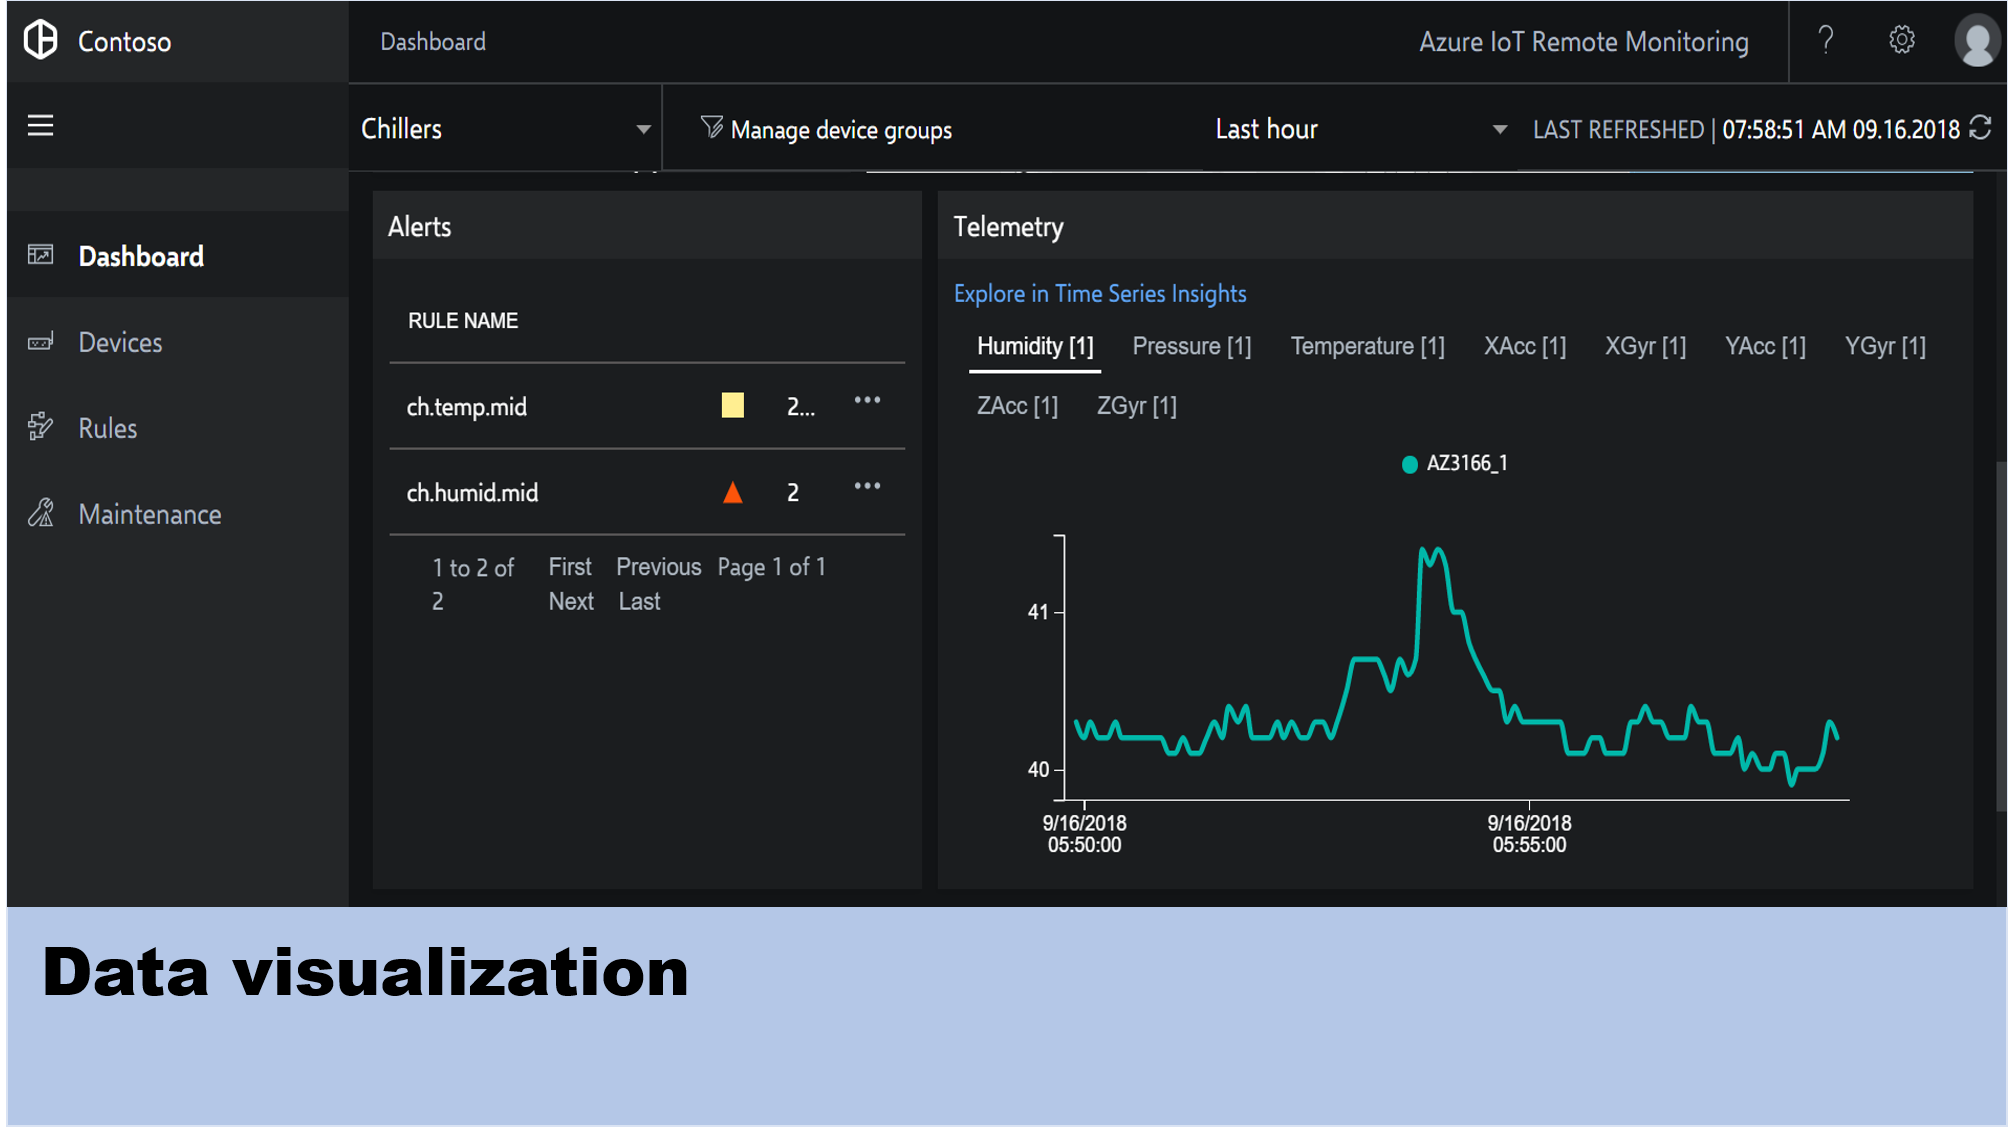Click the refresh icon beside last refreshed time
This screenshot has height=1127, width=2008.
pyautogui.click(x=1981, y=129)
